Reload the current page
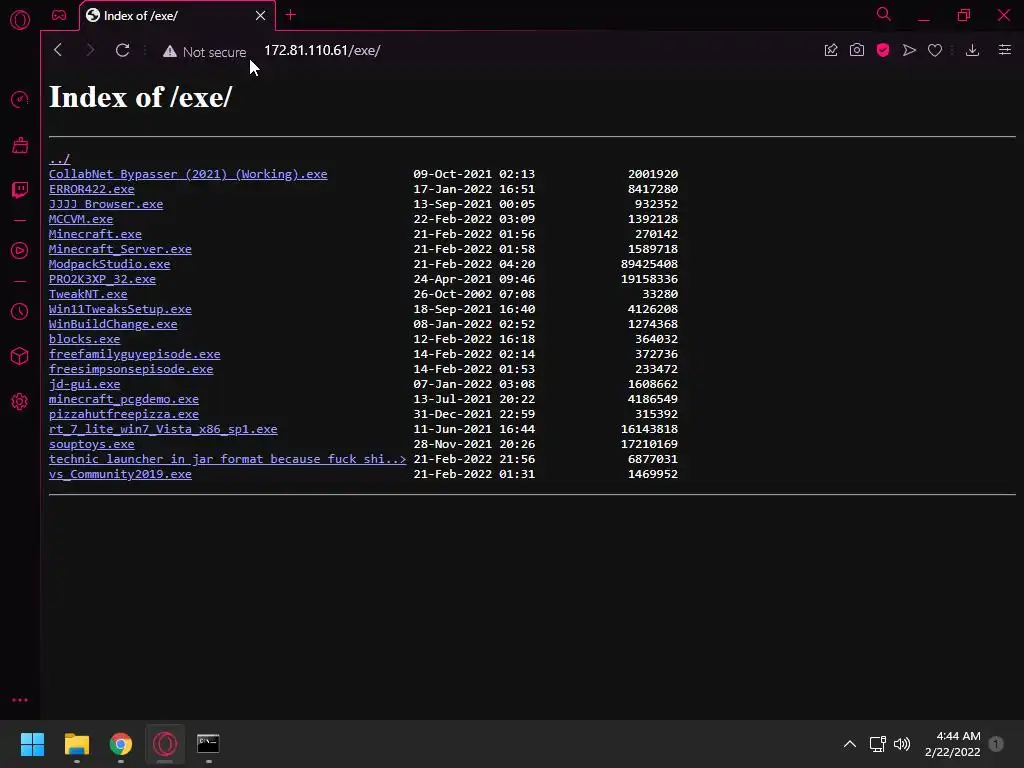This screenshot has width=1024, height=768. (122, 50)
